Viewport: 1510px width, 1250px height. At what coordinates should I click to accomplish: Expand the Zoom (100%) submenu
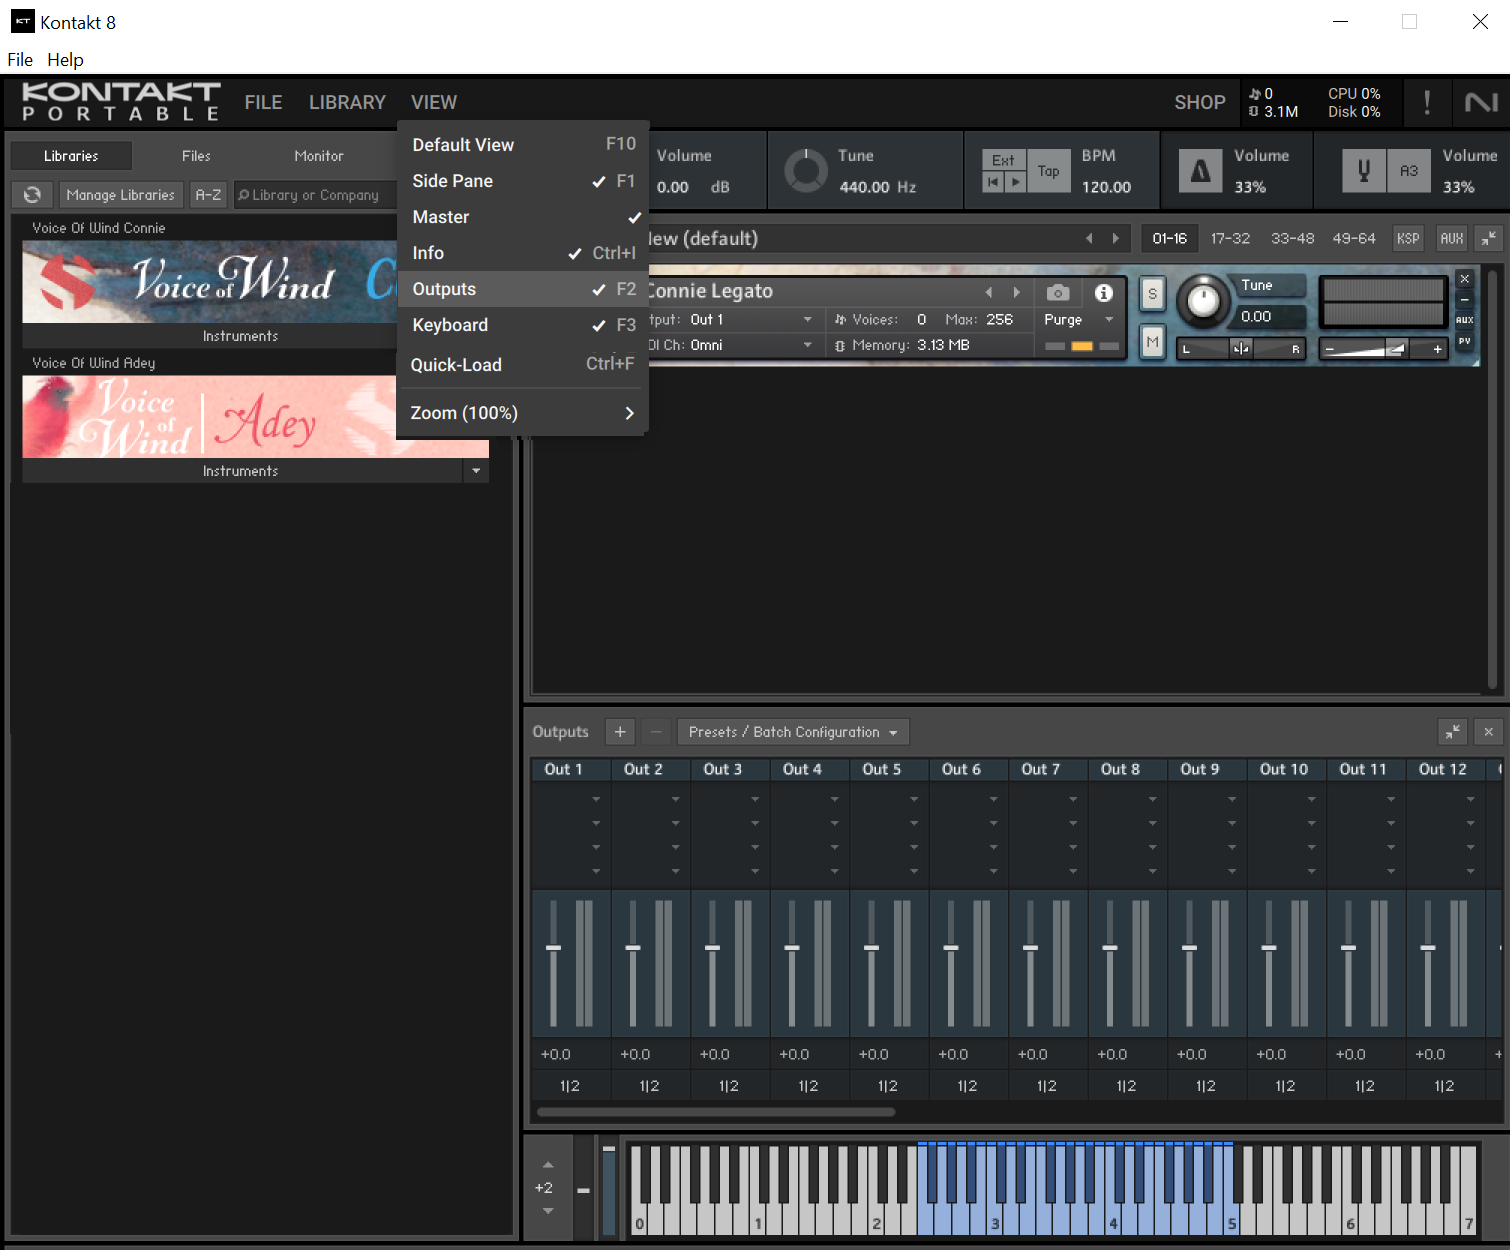click(522, 413)
